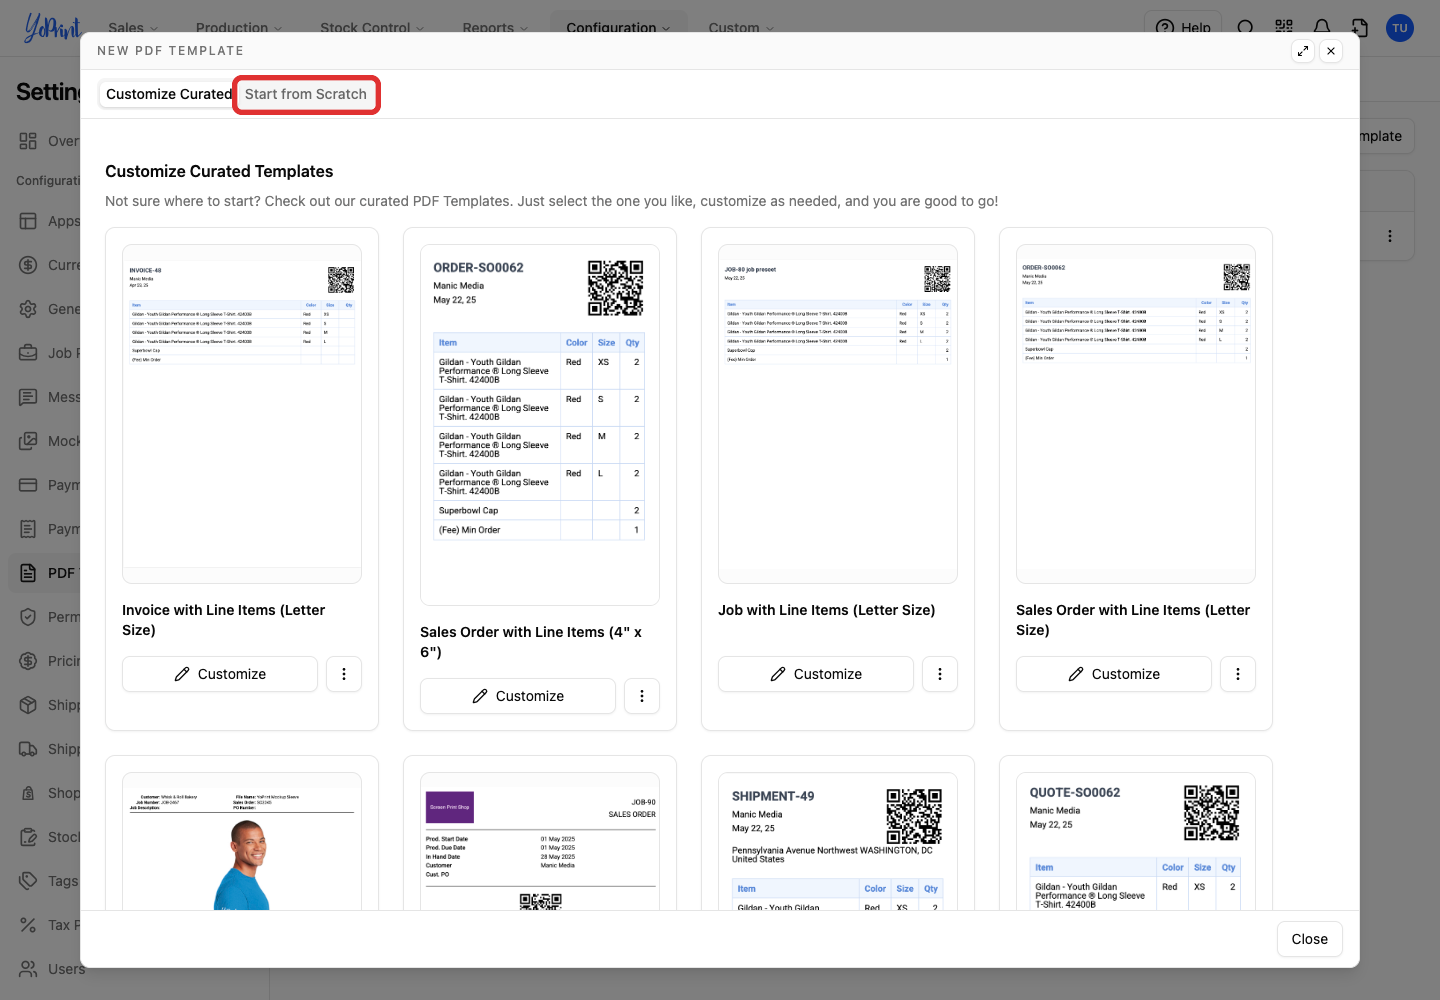Click the Close button at dialog bottom
Viewport: 1440px width, 1000px height.
(1310, 939)
